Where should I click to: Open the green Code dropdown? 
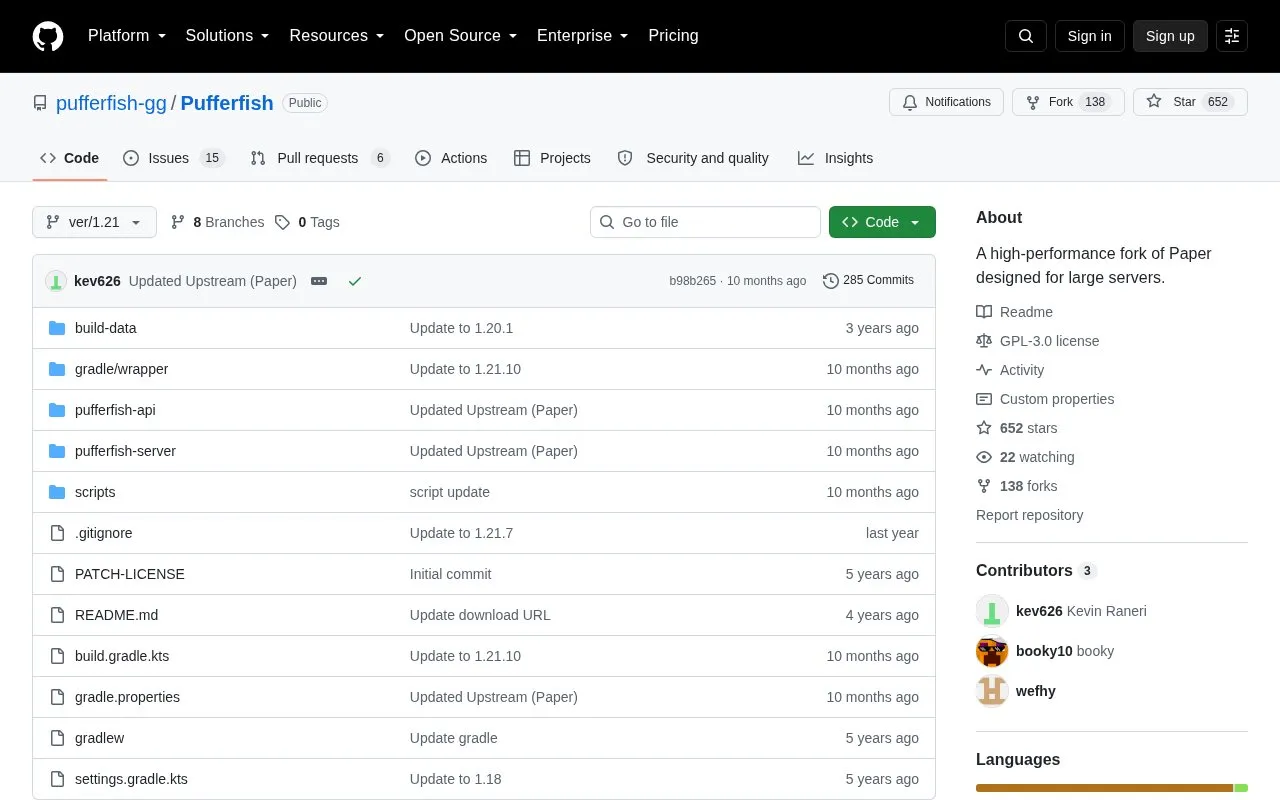882,222
